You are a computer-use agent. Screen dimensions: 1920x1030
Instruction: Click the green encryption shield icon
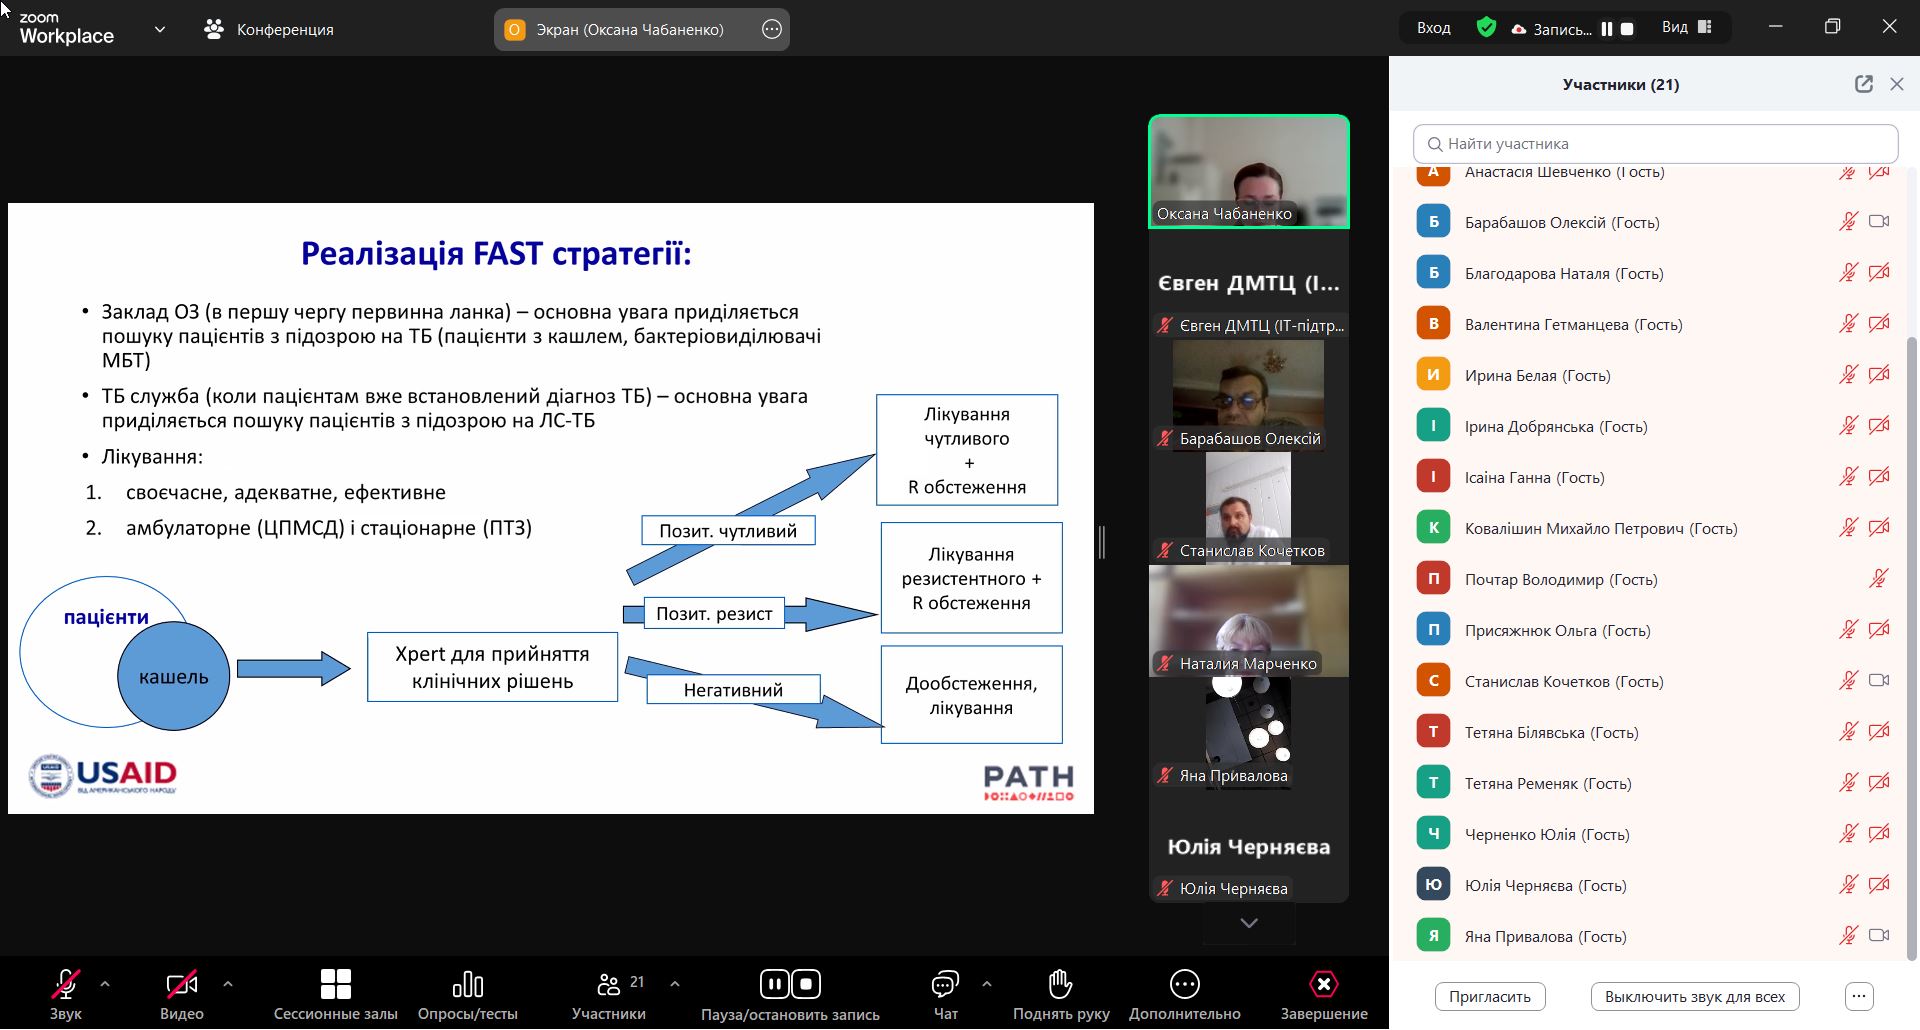click(x=1486, y=28)
